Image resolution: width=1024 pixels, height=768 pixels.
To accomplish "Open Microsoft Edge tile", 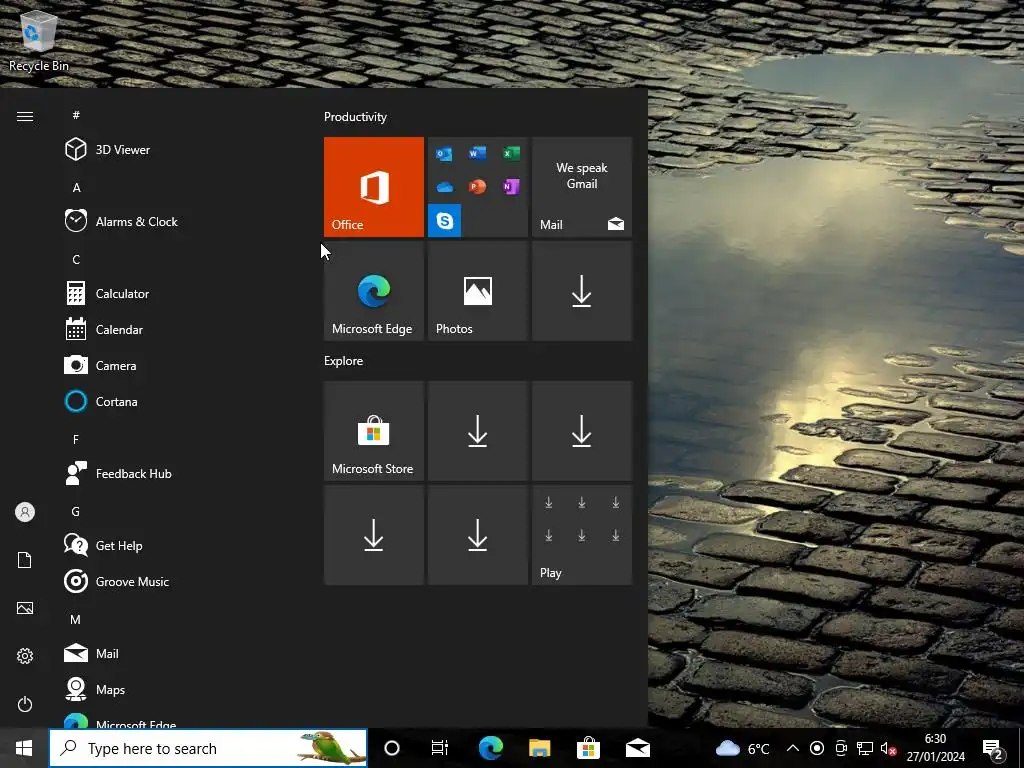I will [x=374, y=291].
